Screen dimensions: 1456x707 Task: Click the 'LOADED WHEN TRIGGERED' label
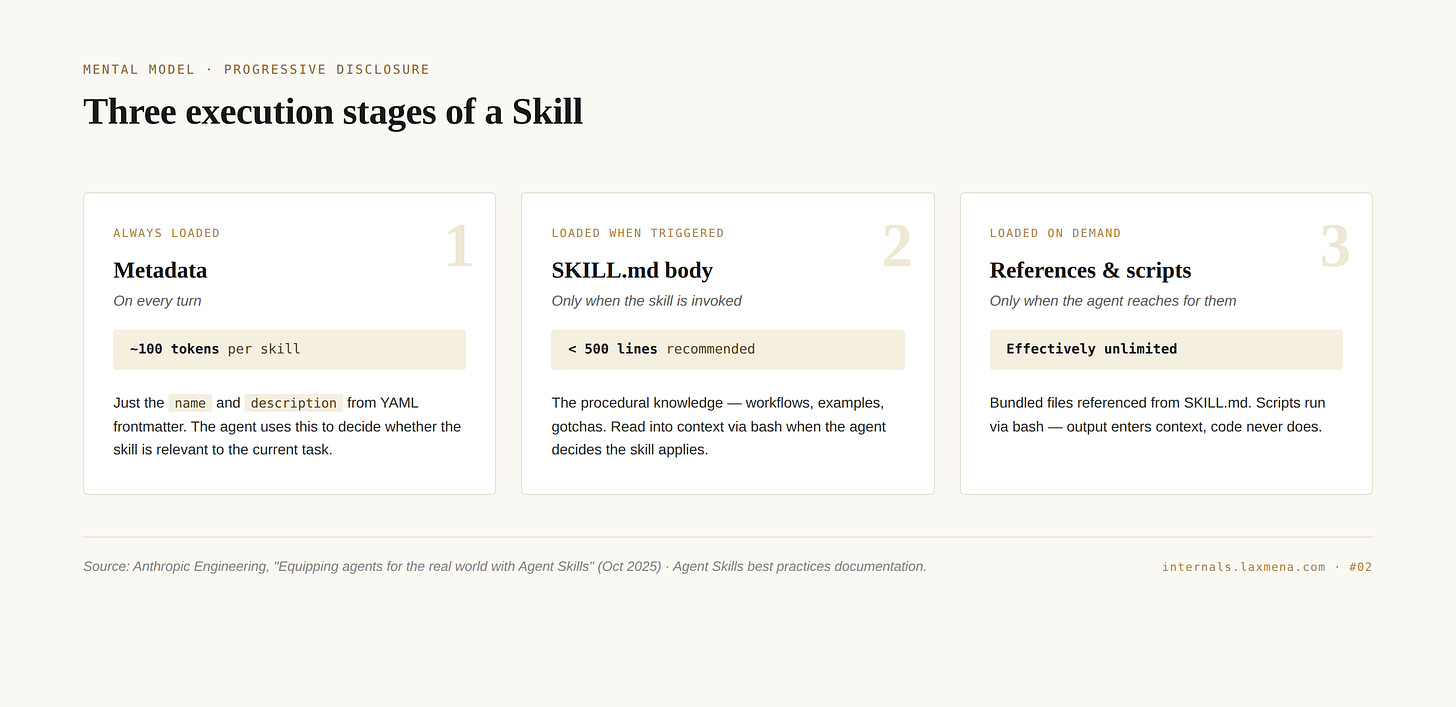638,233
